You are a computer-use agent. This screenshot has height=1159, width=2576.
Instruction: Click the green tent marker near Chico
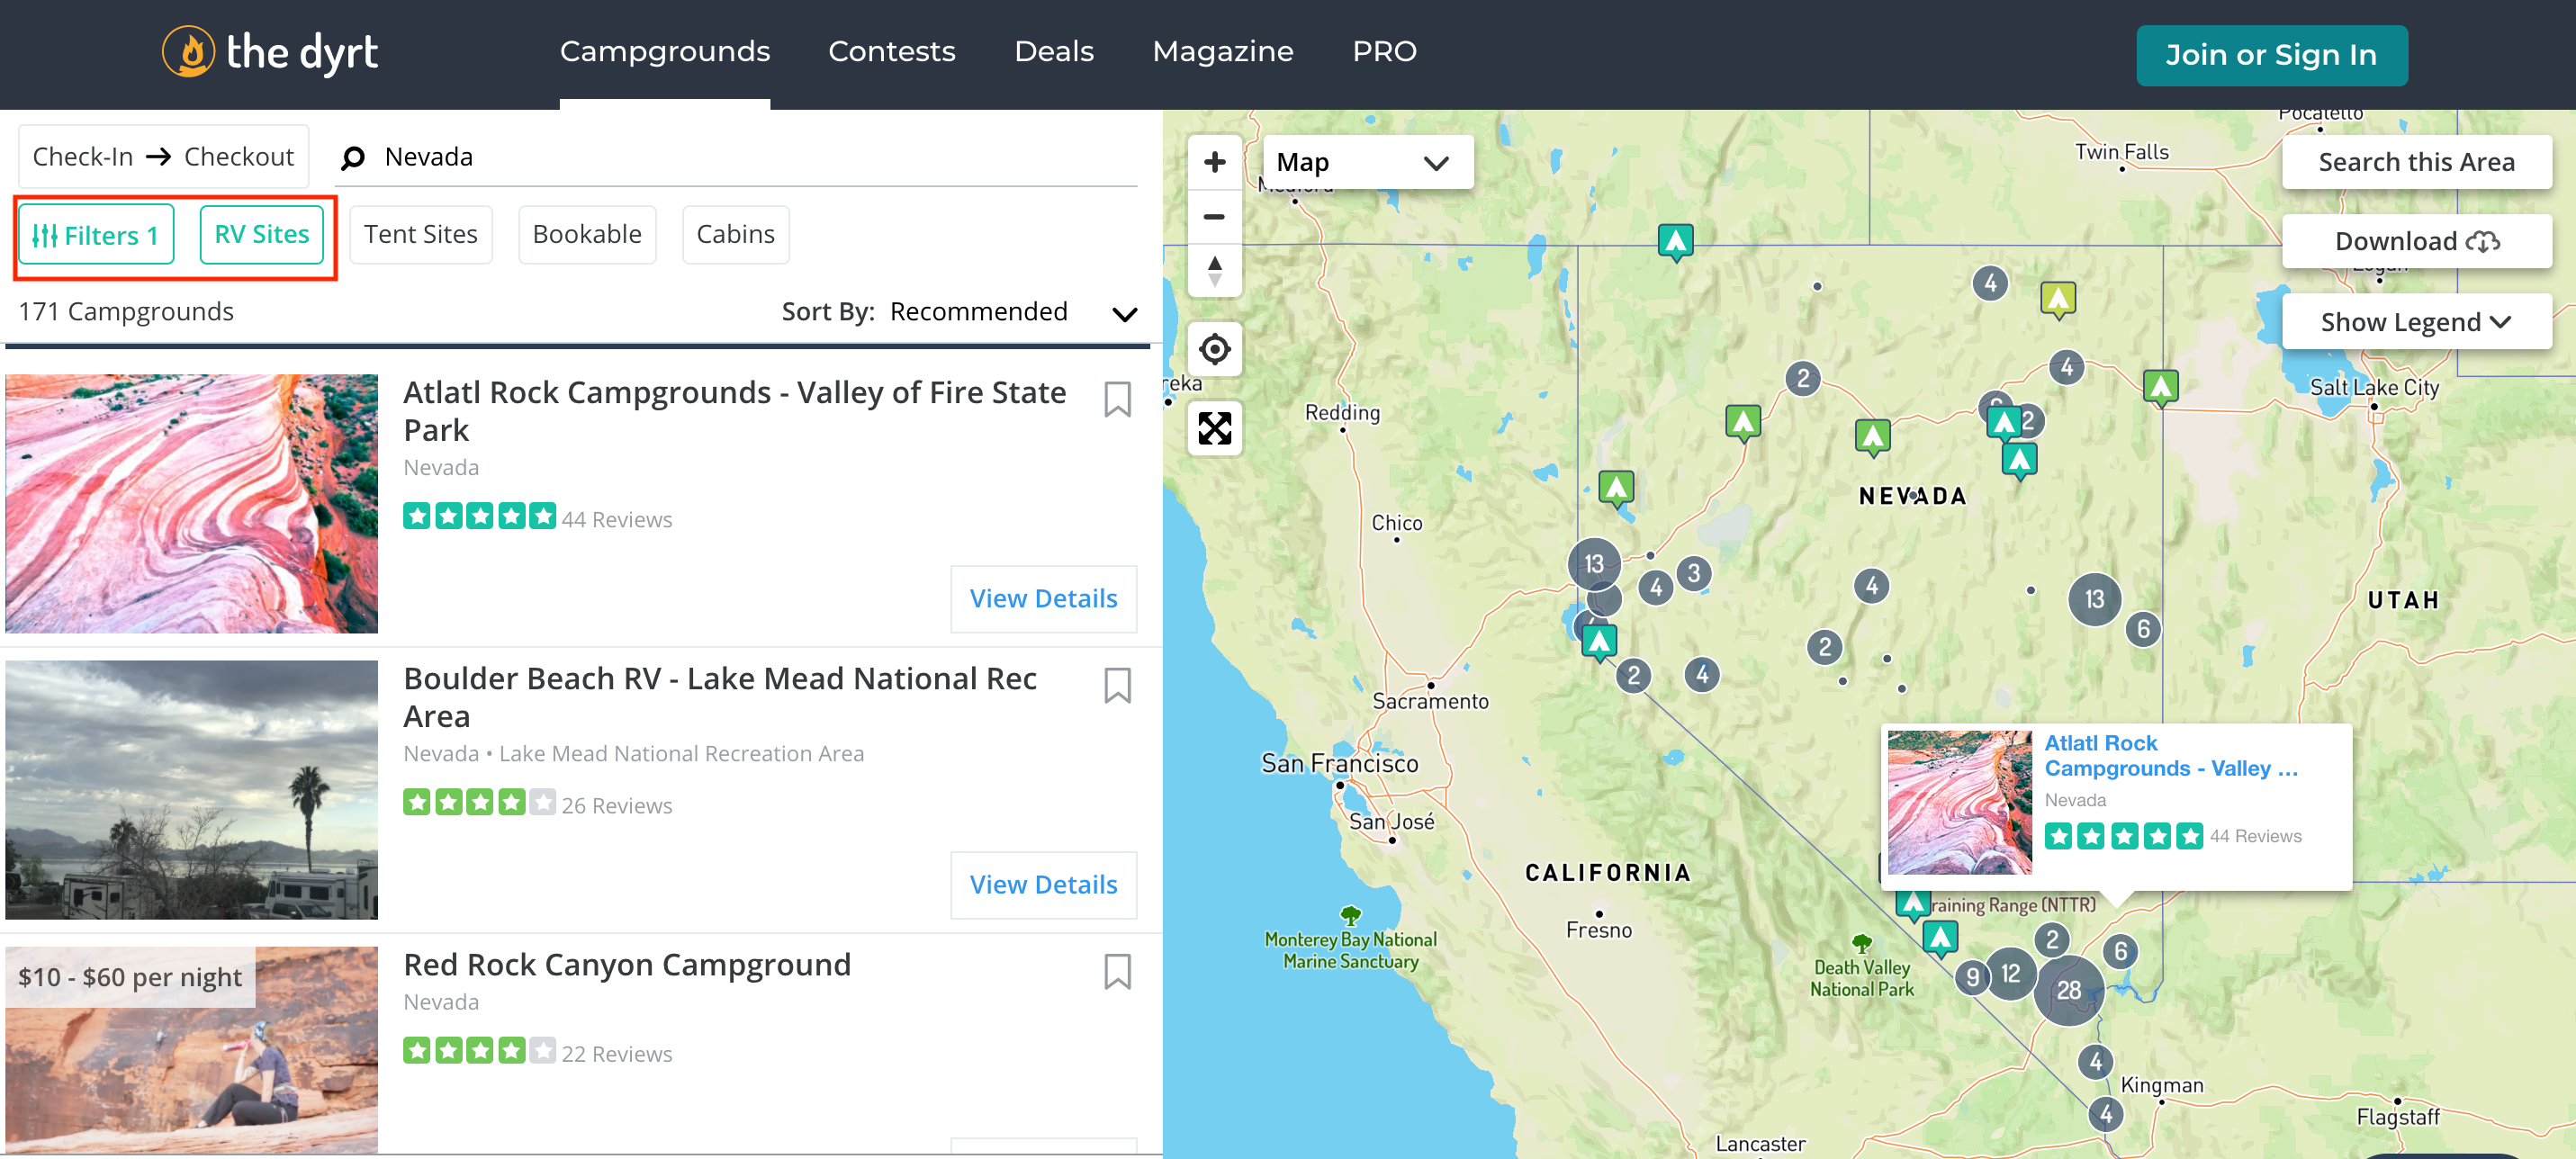point(1615,489)
